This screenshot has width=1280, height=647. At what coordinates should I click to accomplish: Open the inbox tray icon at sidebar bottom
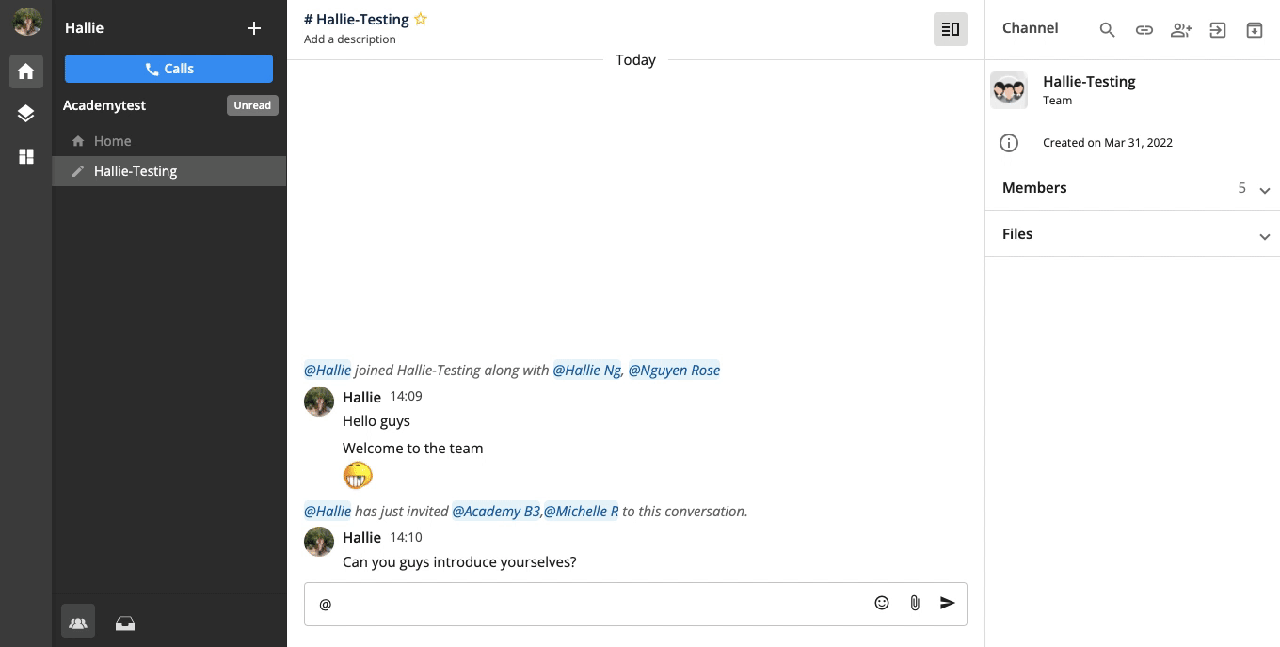tap(125, 623)
